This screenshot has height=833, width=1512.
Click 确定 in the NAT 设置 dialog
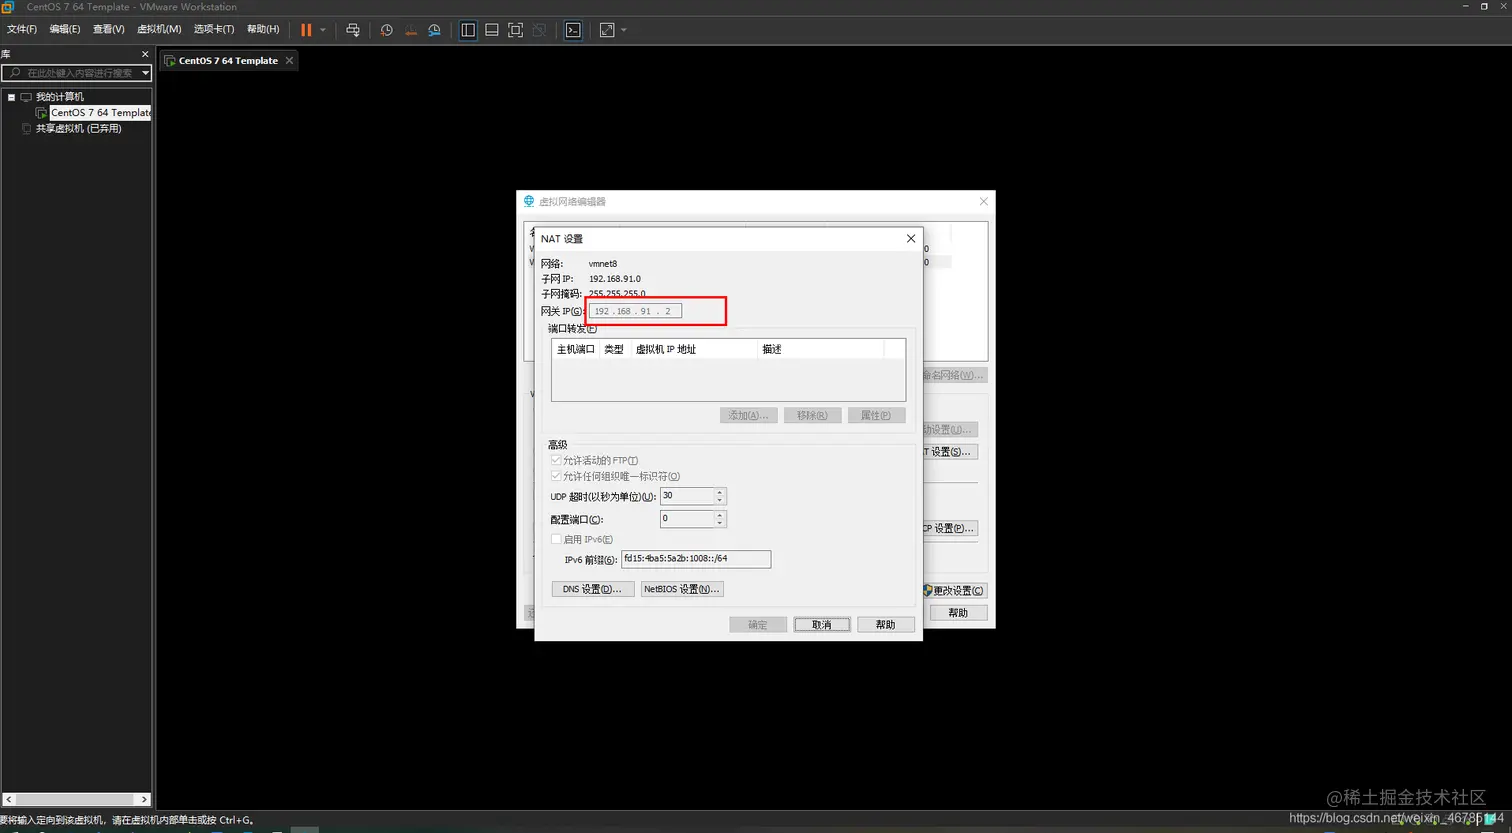click(758, 624)
